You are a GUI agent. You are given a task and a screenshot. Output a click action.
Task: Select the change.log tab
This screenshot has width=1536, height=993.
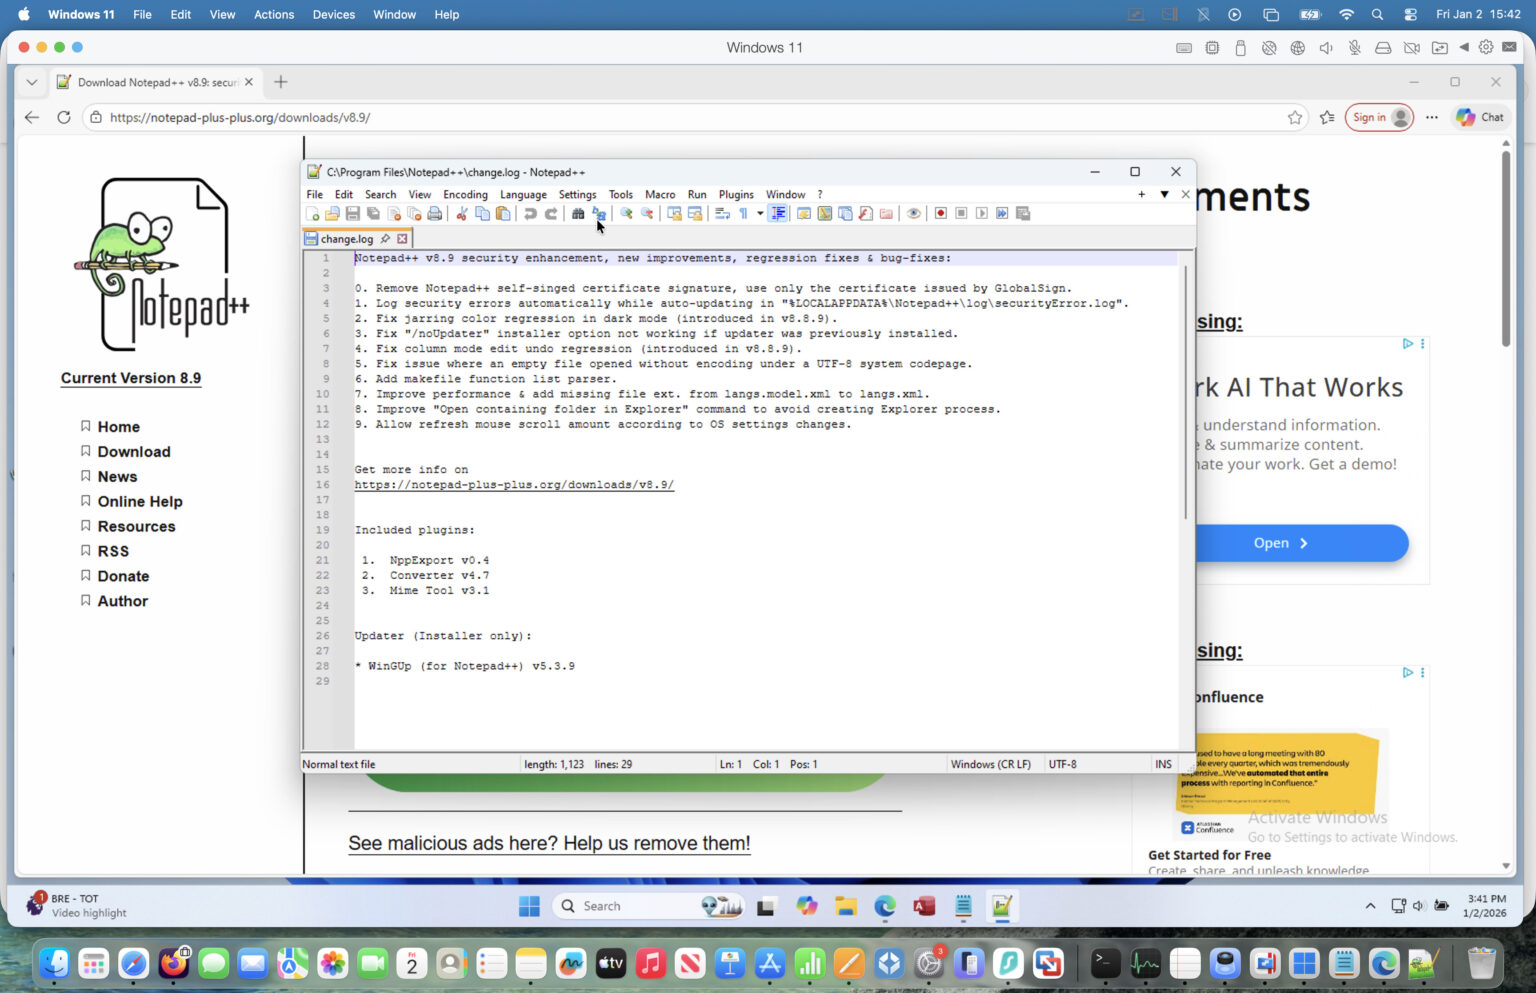(345, 239)
